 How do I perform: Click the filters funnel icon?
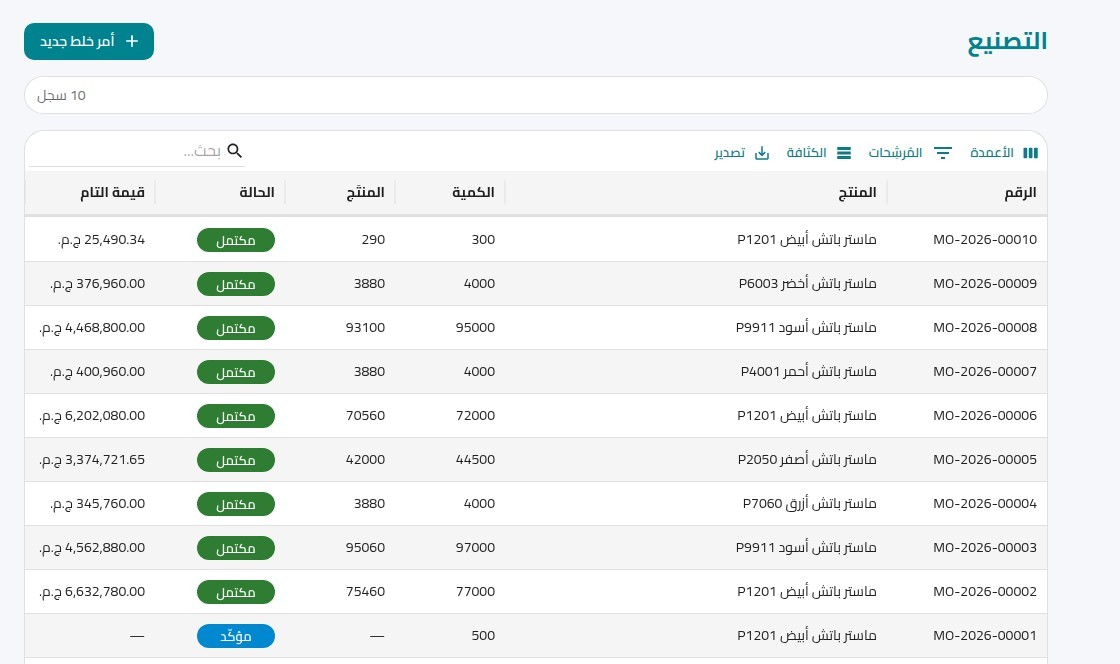coord(943,153)
